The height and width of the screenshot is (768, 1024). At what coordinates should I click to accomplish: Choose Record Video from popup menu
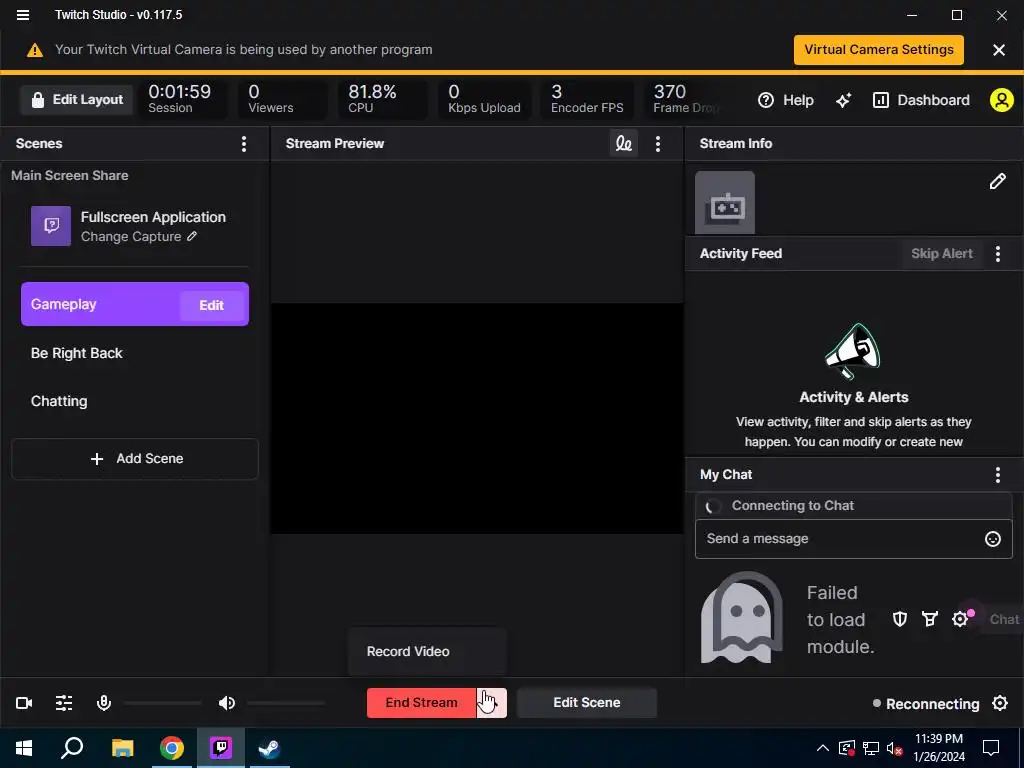coord(427,651)
